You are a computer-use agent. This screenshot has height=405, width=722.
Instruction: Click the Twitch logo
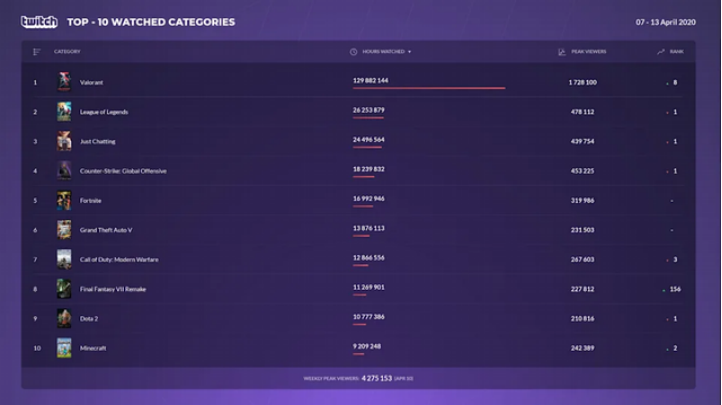(39, 22)
